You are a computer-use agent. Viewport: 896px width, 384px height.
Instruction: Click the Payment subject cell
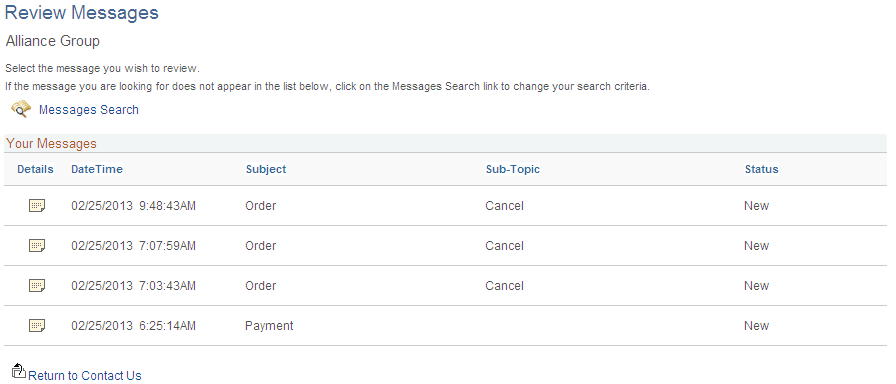[269, 326]
